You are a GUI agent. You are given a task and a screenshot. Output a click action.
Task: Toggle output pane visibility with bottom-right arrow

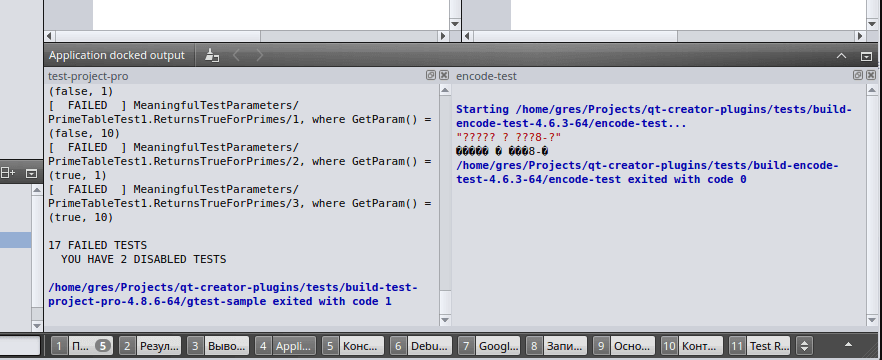pos(849,345)
